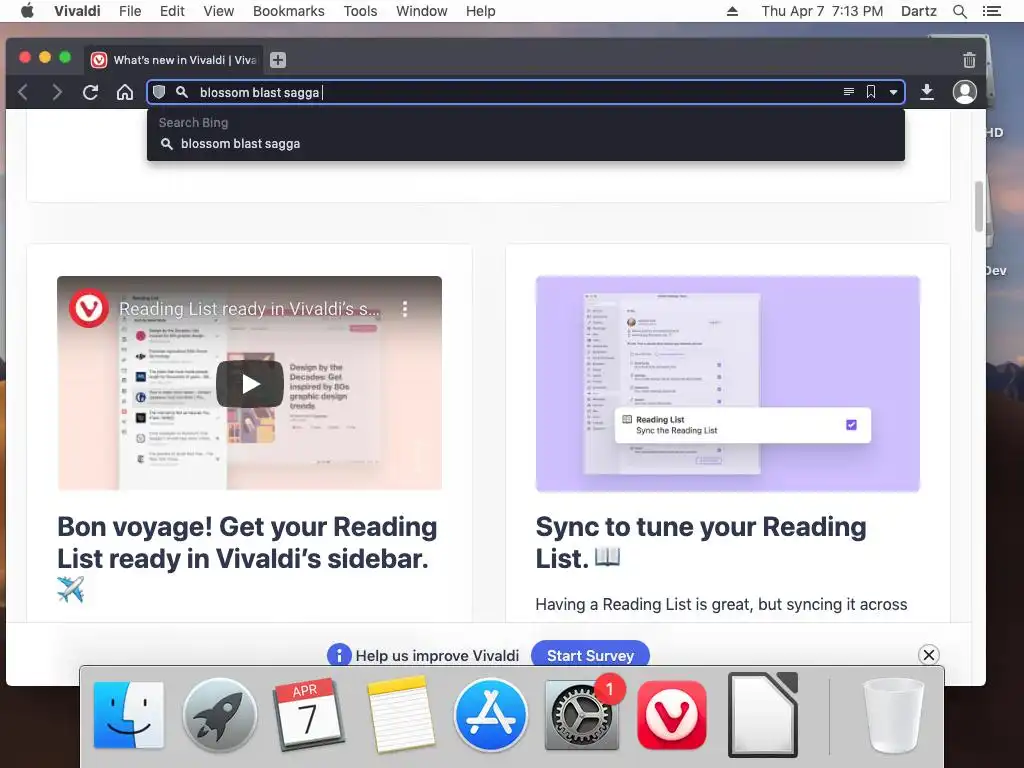Screen dimensions: 1024x768
Task: Click the eject icon in menu bar
Action: [733, 11]
